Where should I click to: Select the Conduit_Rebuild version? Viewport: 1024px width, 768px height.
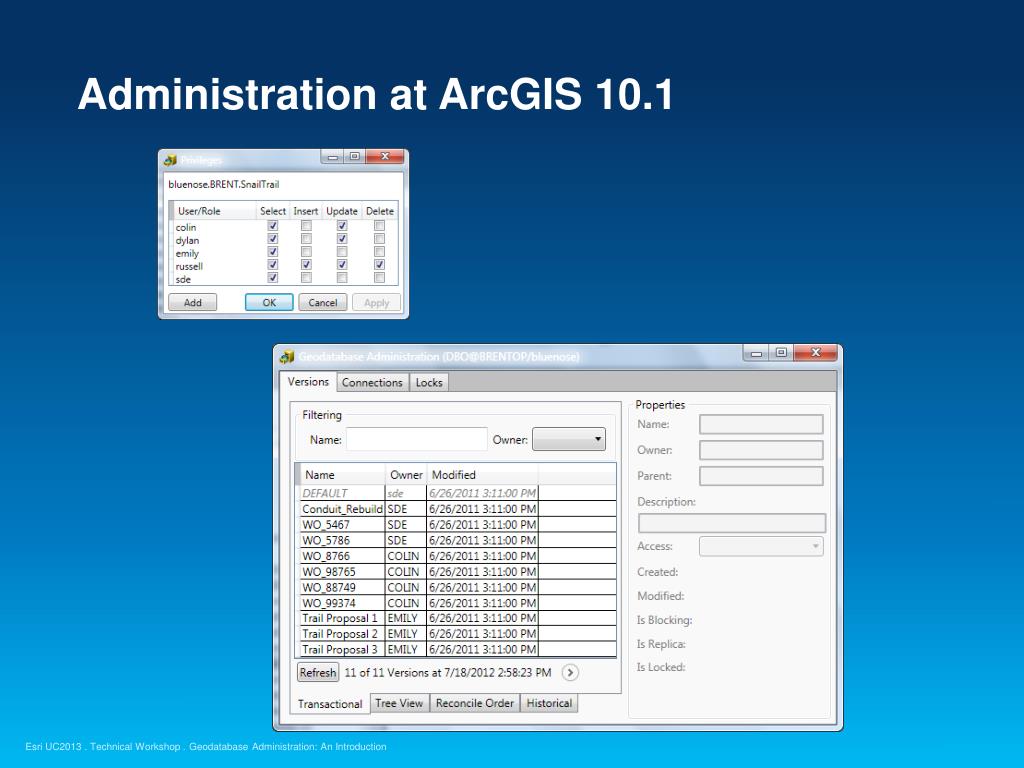pyautogui.click(x=458, y=509)
